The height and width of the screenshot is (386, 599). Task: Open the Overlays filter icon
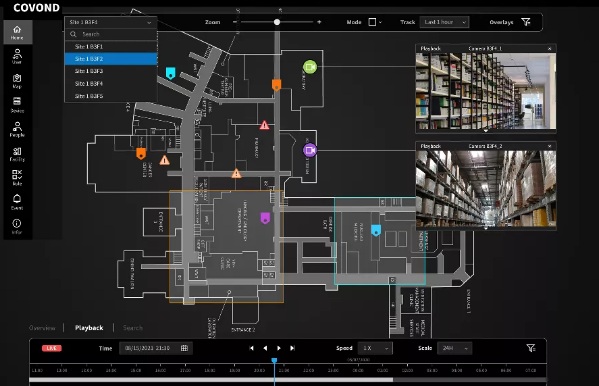526,22
